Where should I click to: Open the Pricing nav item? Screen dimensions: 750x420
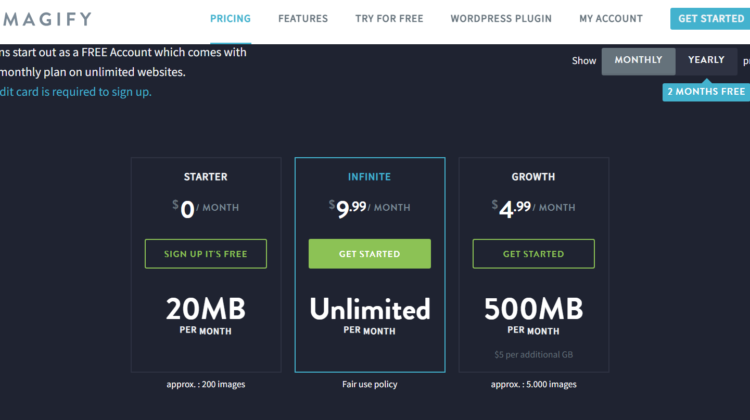230,19
